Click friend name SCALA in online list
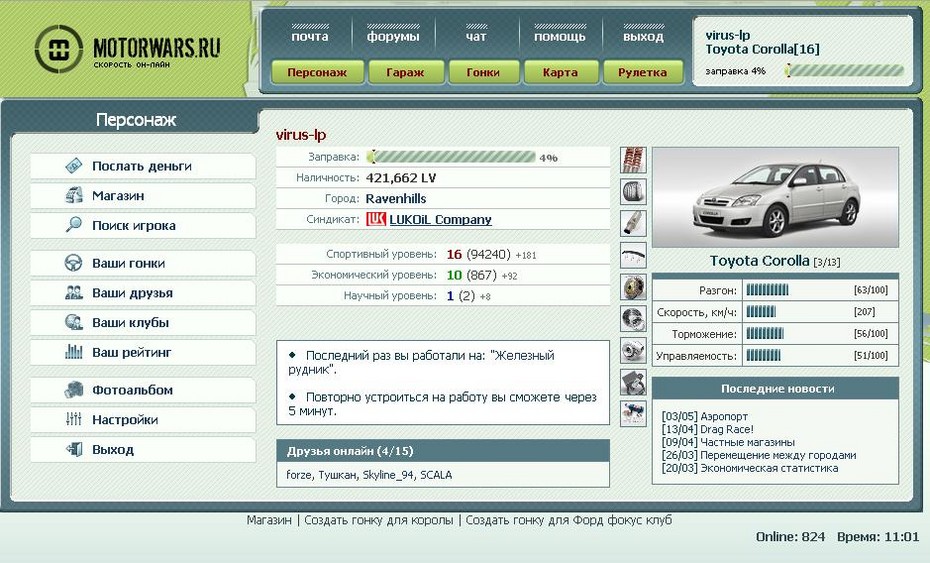 pos(436,475)
